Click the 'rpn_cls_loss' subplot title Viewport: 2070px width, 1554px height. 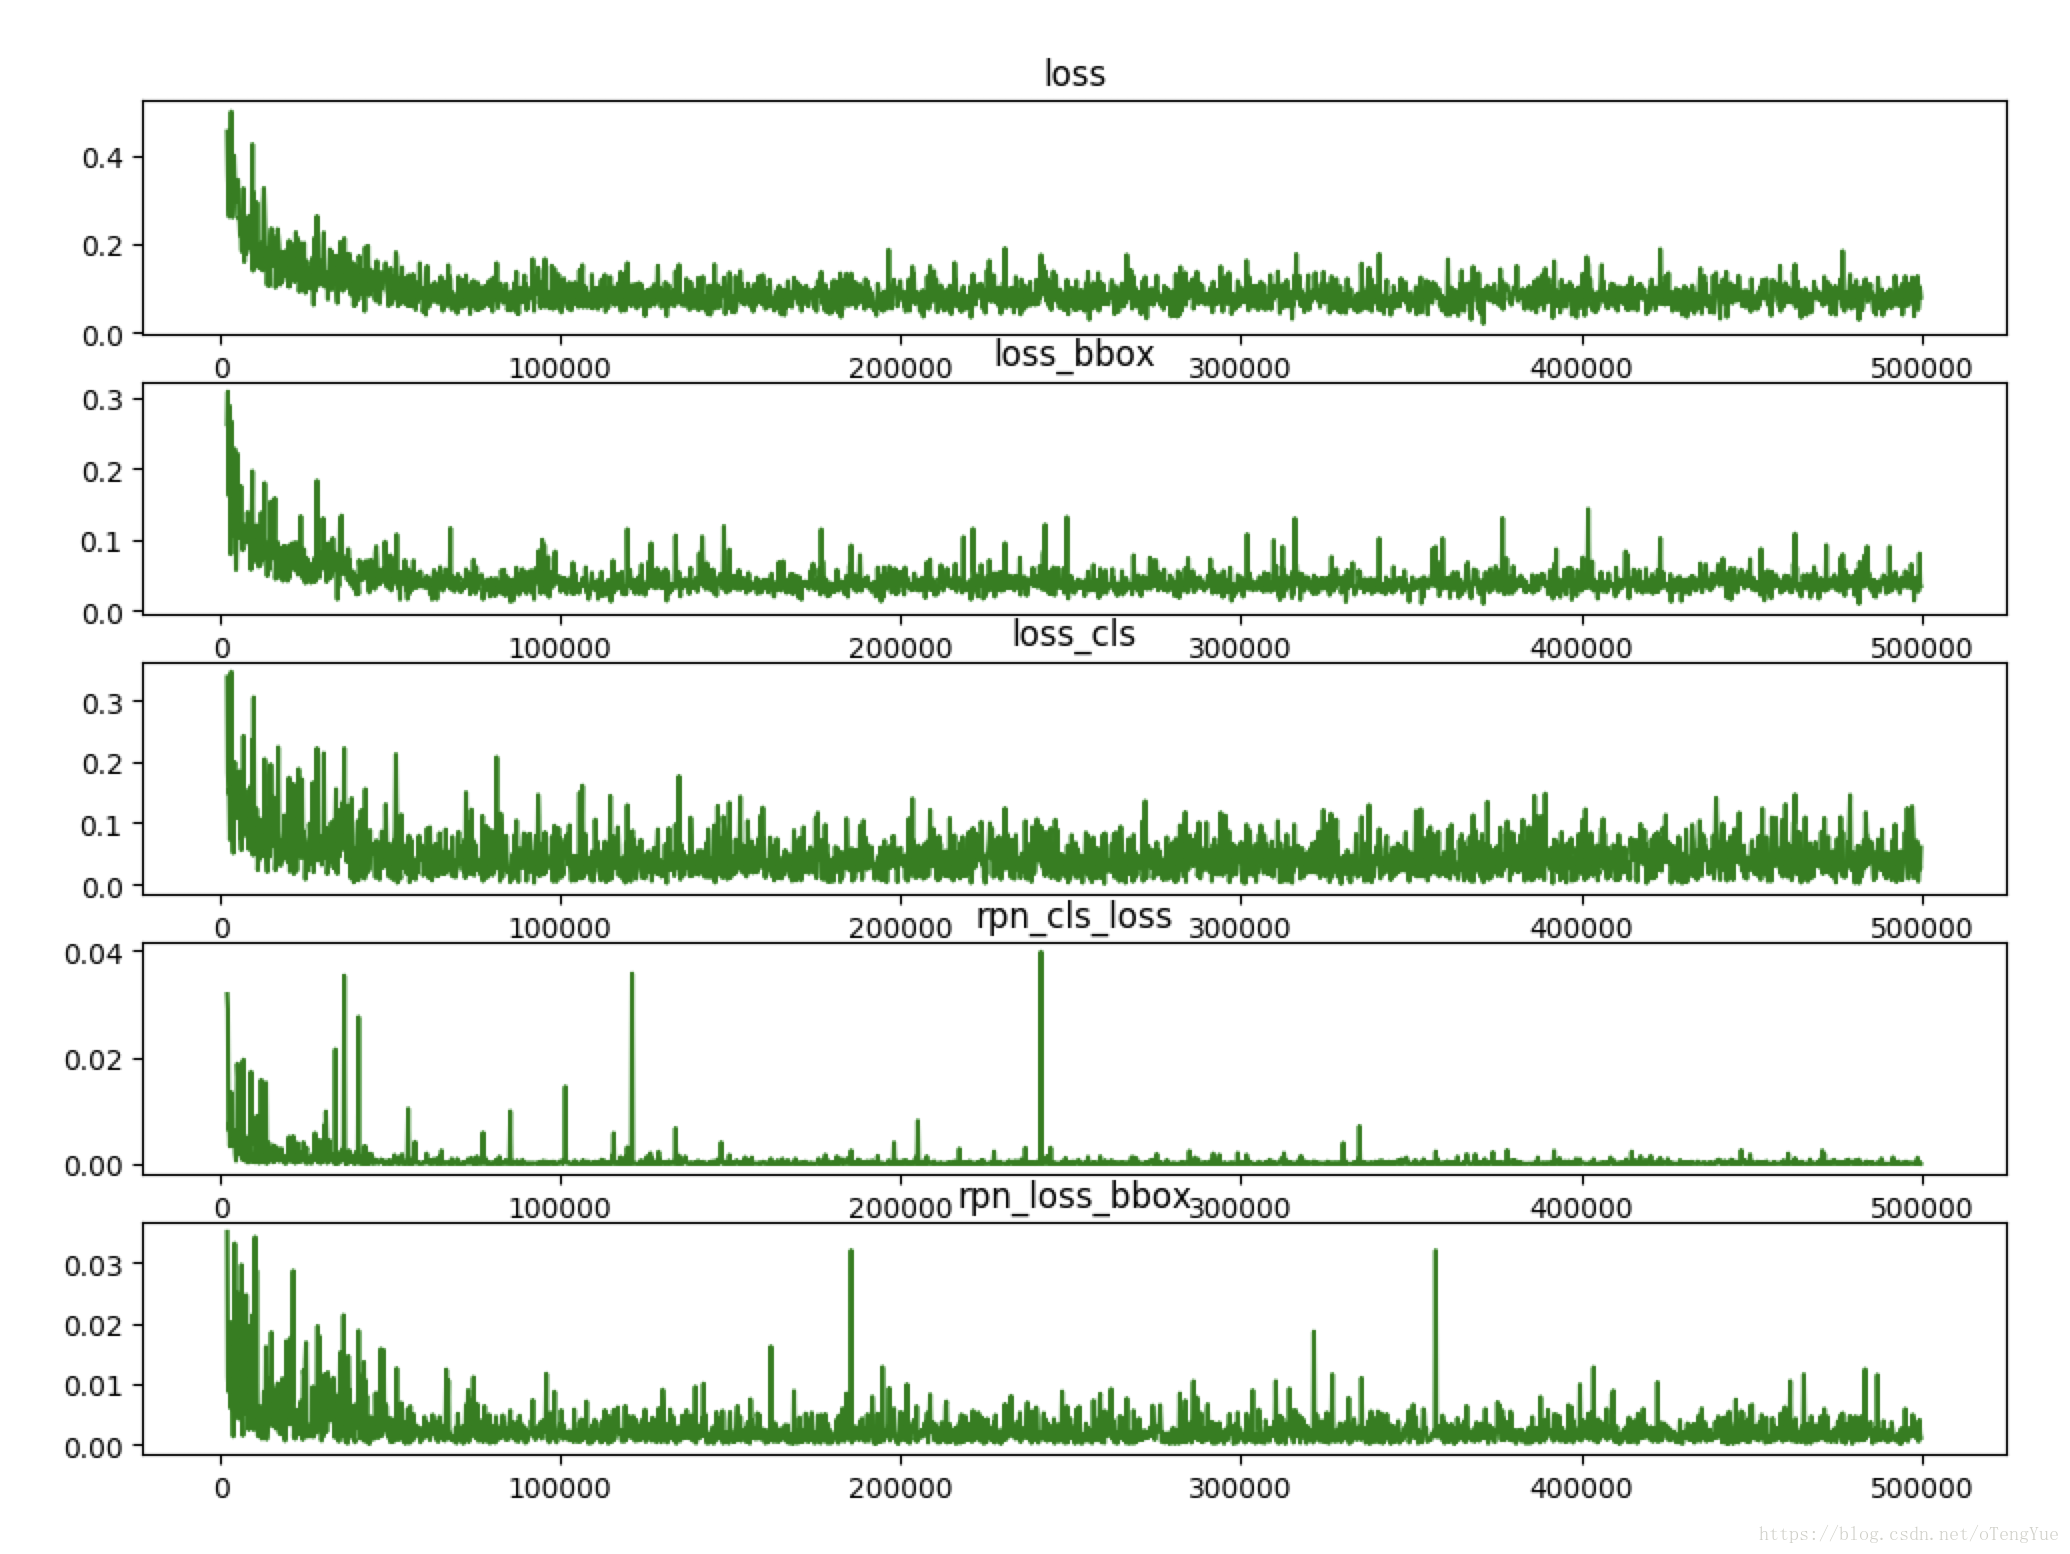pos(1075,916)
